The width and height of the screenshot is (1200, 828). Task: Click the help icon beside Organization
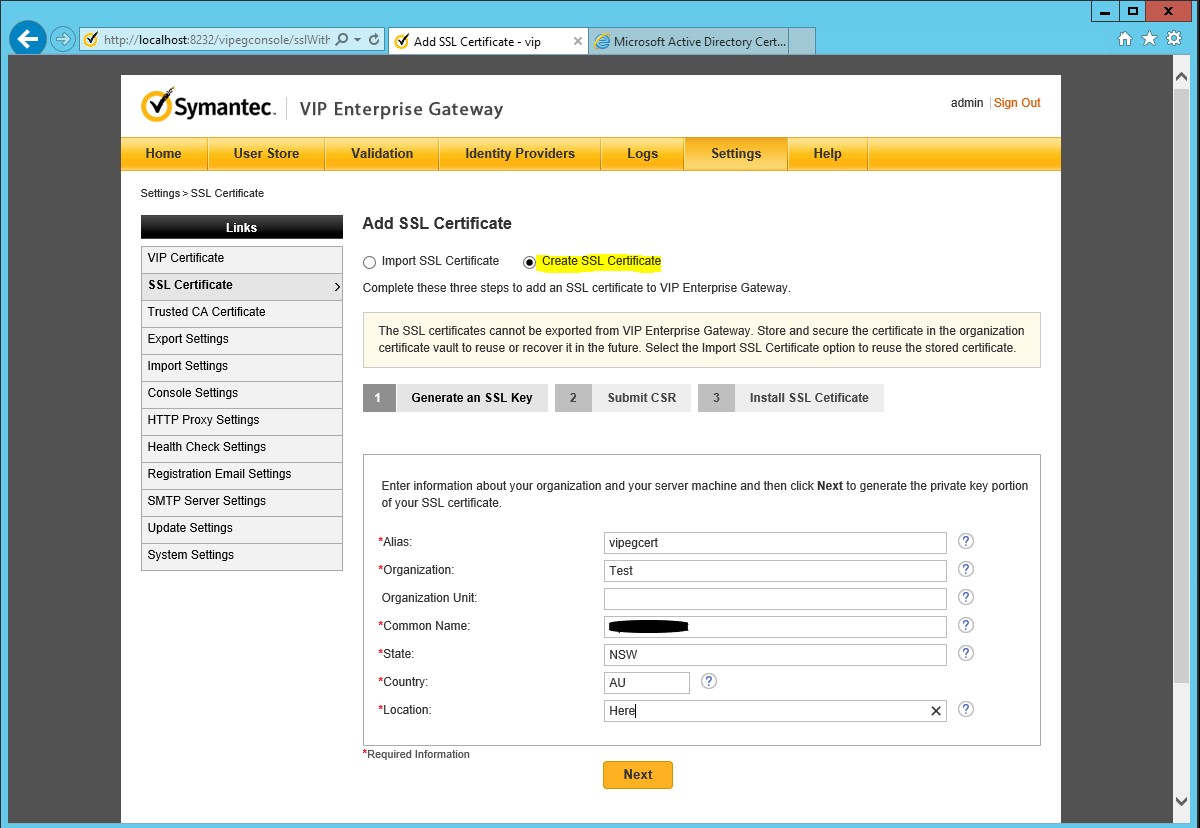(x=966, y=569)
